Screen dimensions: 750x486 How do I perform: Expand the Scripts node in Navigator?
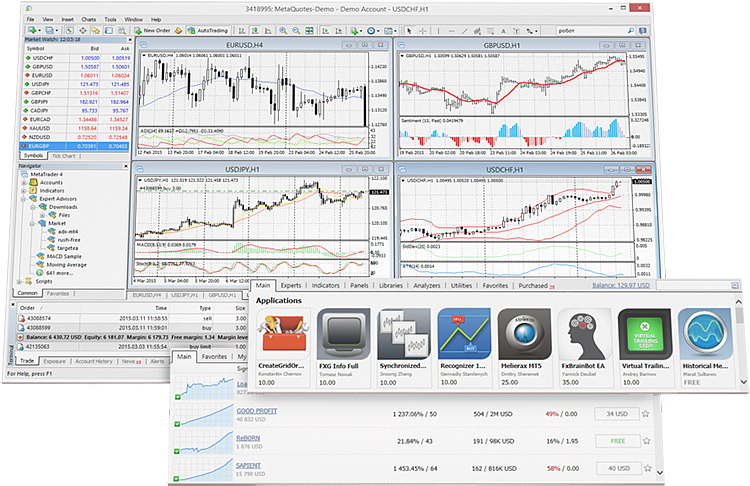tap(18, 281)
